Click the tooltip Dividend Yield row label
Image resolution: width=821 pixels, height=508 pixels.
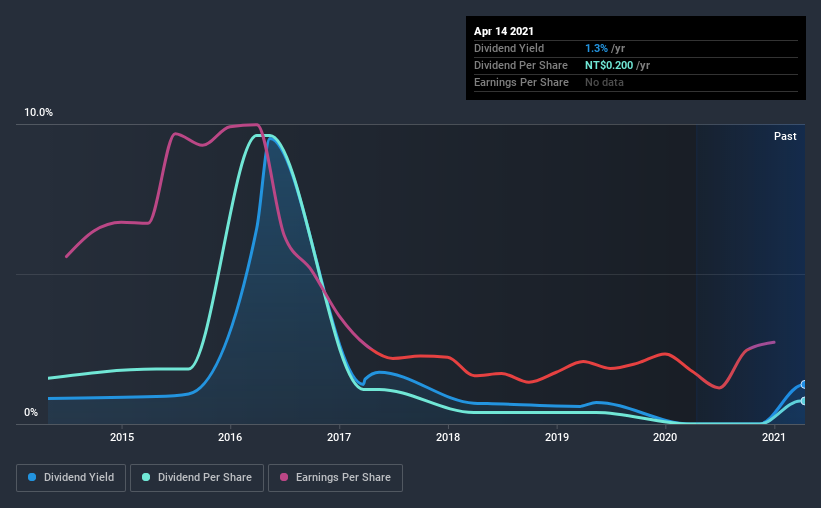(509, 48)
